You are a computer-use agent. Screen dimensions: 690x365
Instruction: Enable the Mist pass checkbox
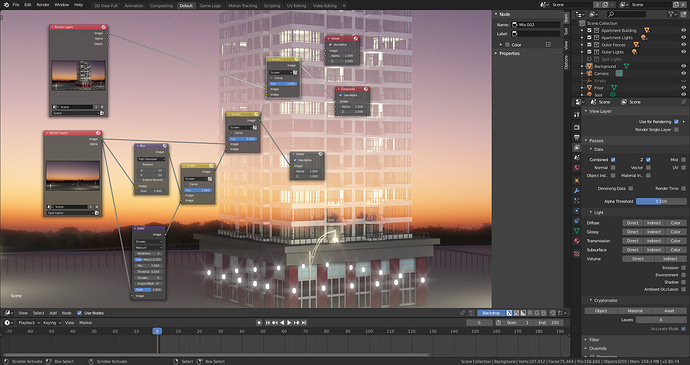tap(683, 160)
